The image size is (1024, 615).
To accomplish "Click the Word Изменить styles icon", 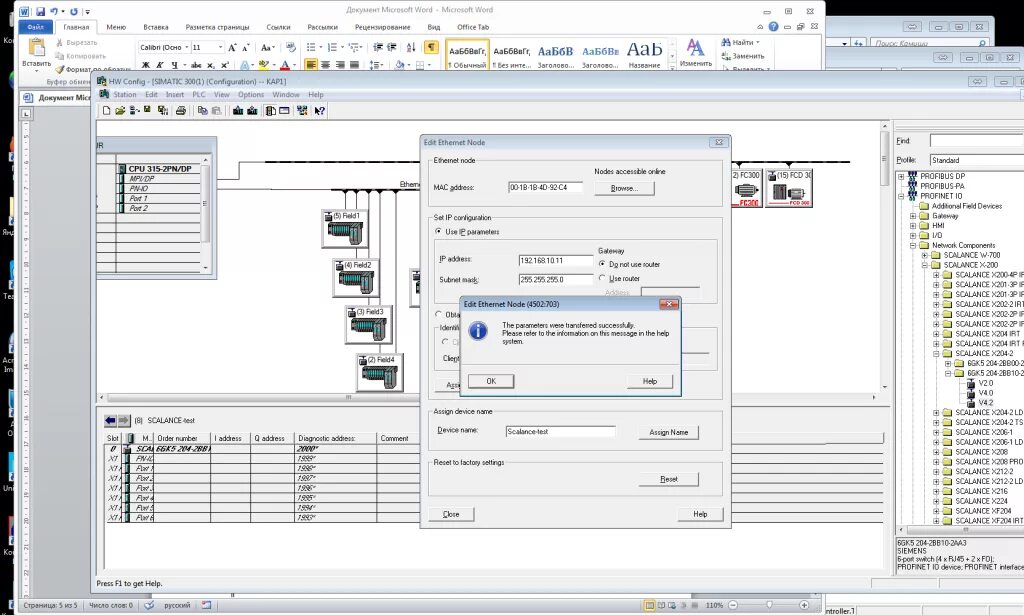I will click(x=696, y=52).
